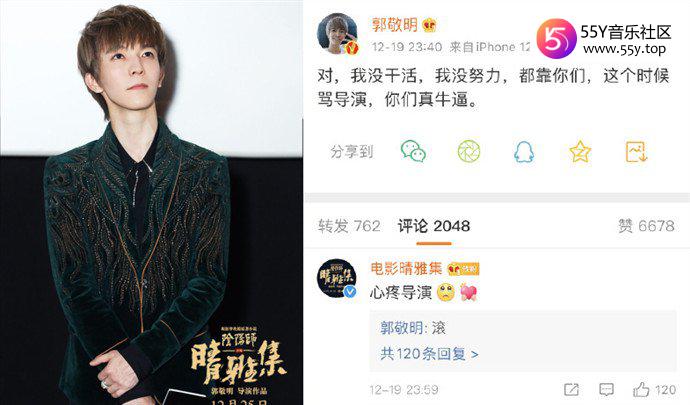Screen dimensions: 690x405
Task: Open the 55Y音乐社区 logo
Action: [556, 39]
